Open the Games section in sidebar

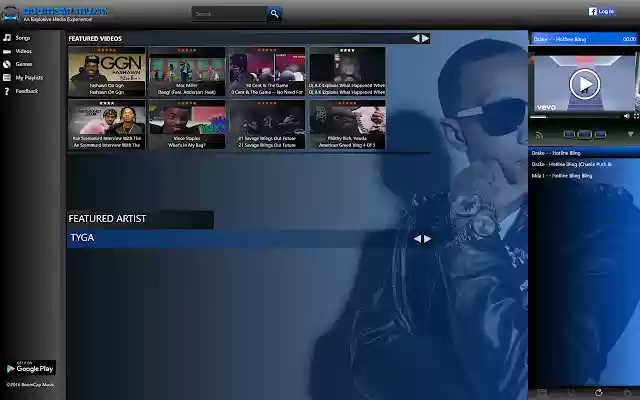pos(24,64)
